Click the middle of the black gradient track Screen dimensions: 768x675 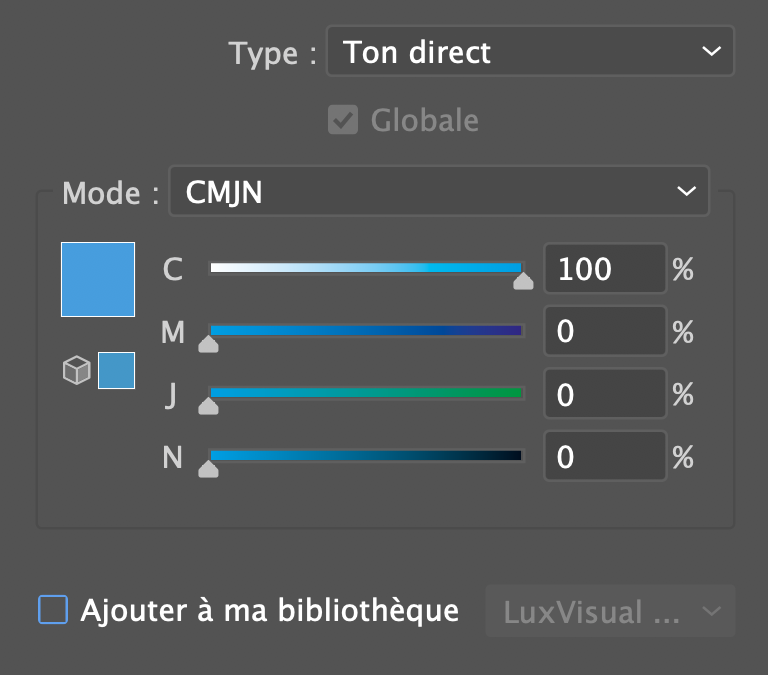(x=366, y=455)
